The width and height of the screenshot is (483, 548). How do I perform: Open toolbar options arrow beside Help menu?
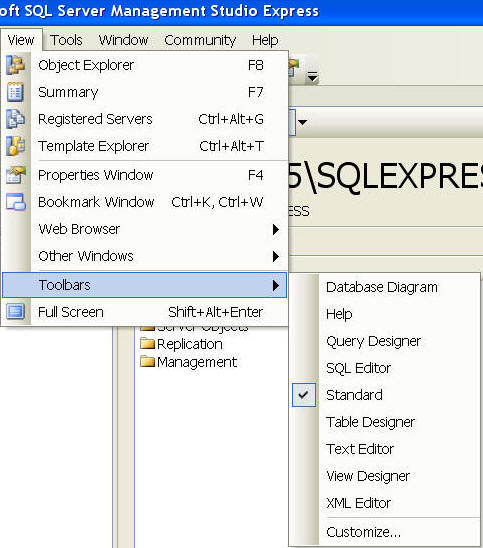(x=312, y=77)
